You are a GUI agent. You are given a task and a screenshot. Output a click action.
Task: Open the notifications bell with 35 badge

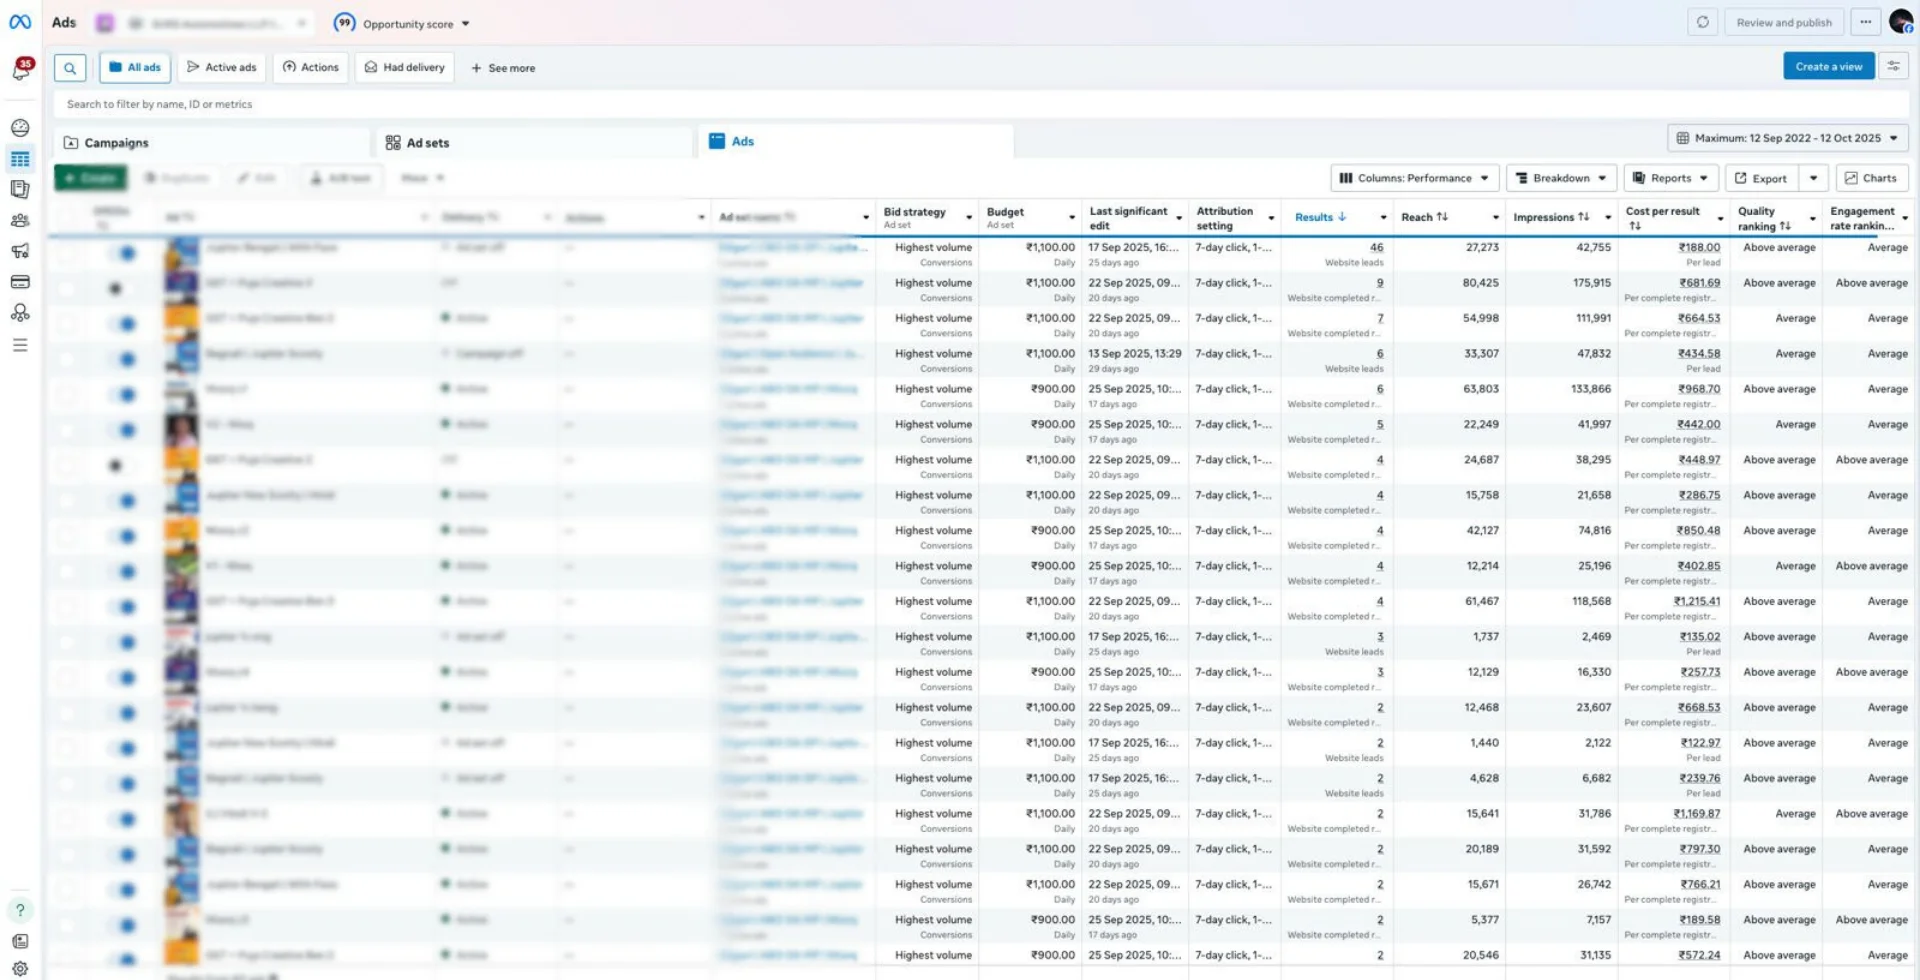(20, 70)
